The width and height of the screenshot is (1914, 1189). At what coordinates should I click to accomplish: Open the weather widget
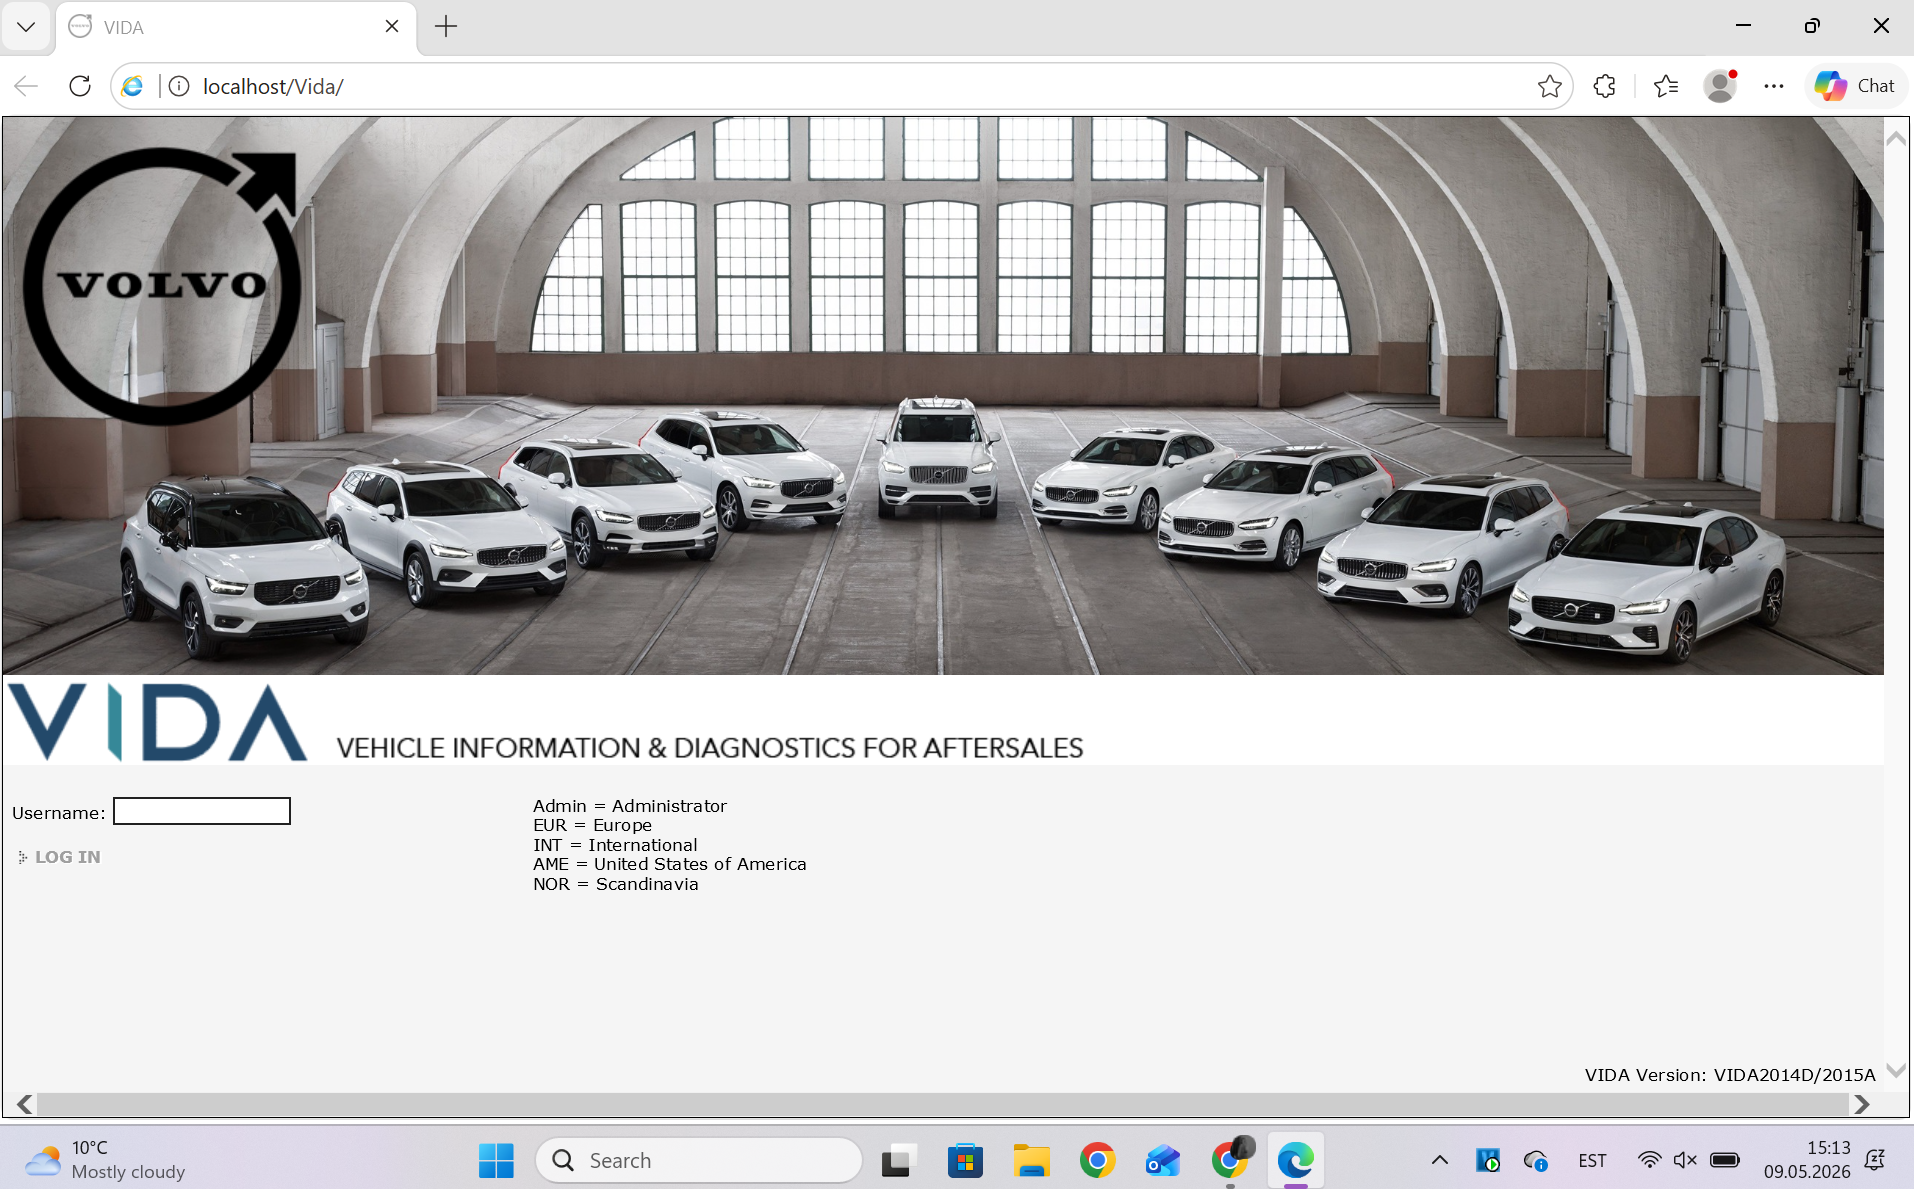105,1160
